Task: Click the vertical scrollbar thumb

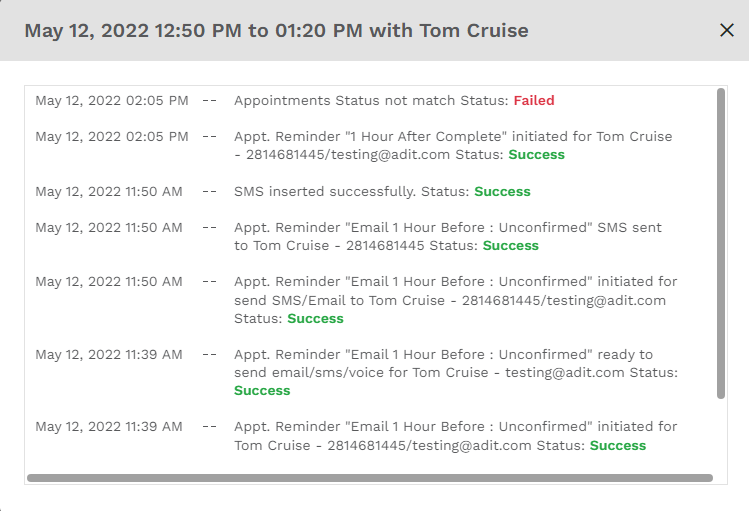Action: pyautogui.click(x=721, y=243)
